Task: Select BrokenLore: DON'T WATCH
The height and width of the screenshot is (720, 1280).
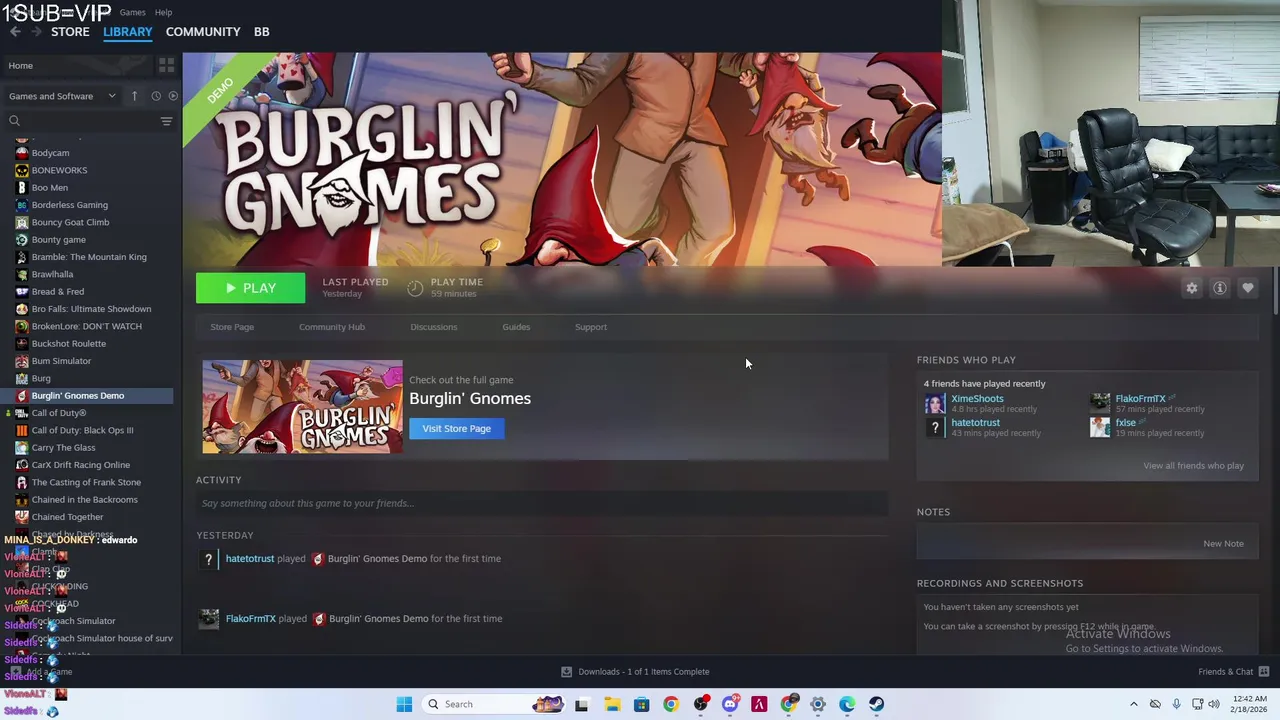Action: point(87,326)
